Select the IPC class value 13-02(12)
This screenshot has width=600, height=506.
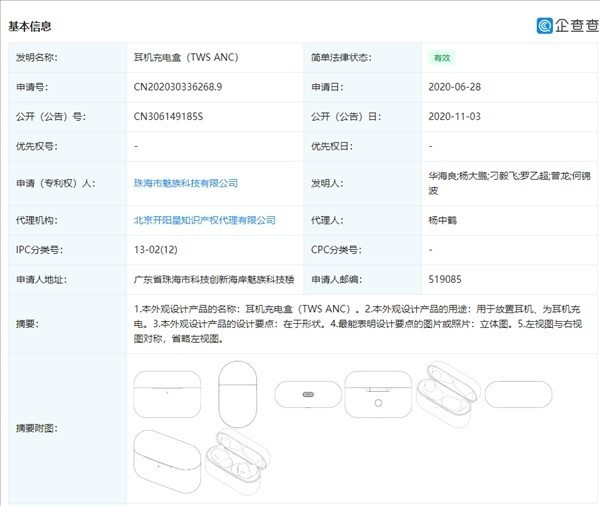(155, 250)
